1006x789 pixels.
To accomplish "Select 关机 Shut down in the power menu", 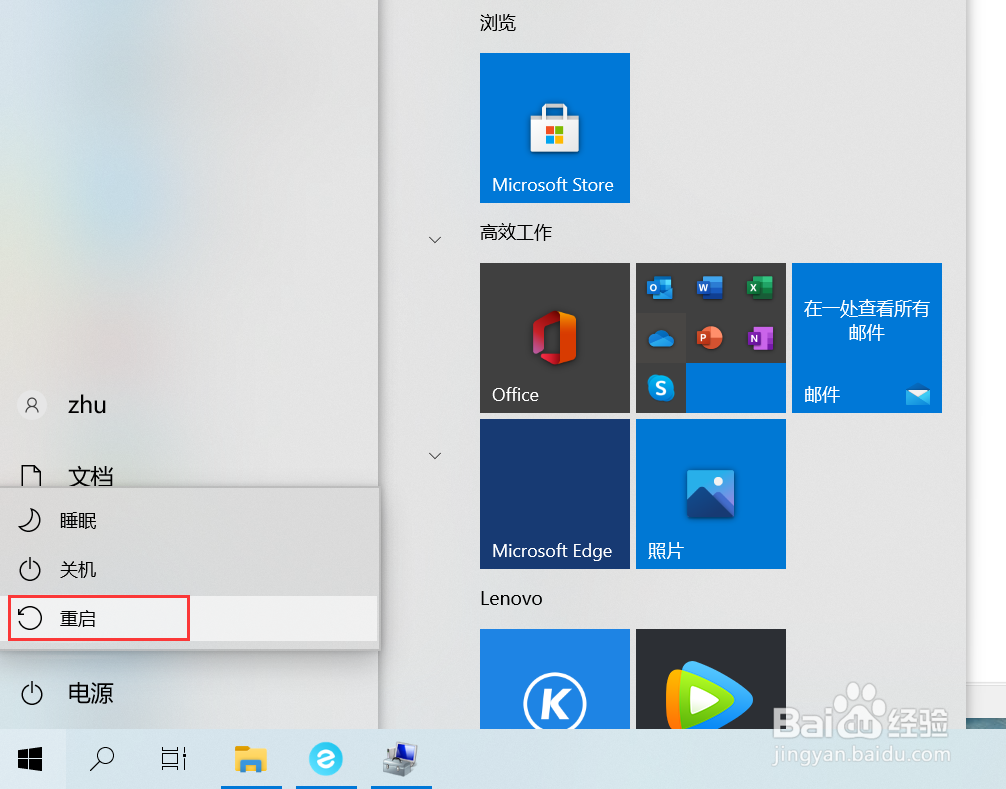I will pyautogui.click(x=189, y=570).
